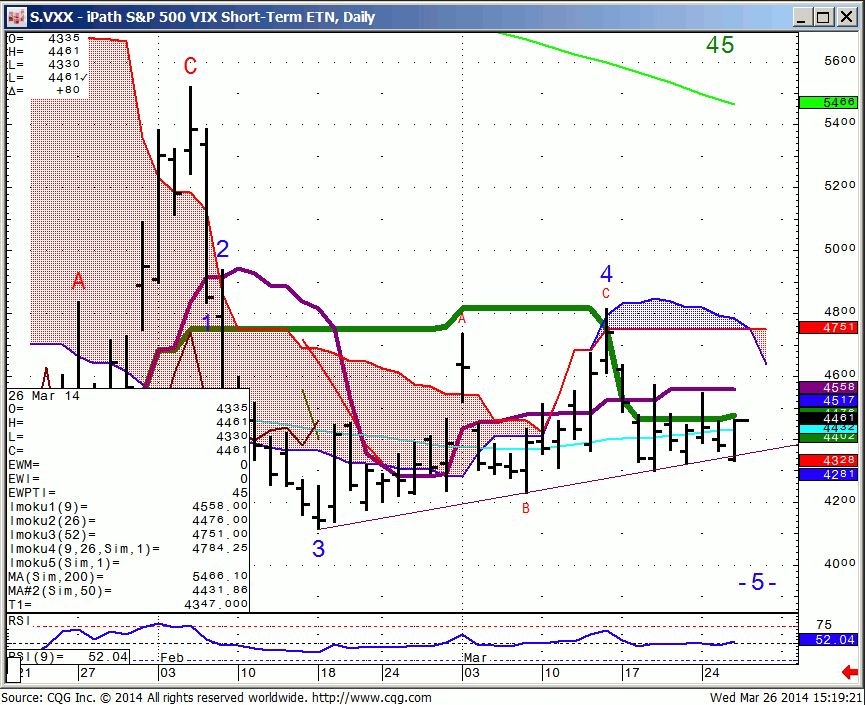Click the blue wave label 4
Viewport: 865px width, 705px height.
pyautogui.click(x=606, y=274)
